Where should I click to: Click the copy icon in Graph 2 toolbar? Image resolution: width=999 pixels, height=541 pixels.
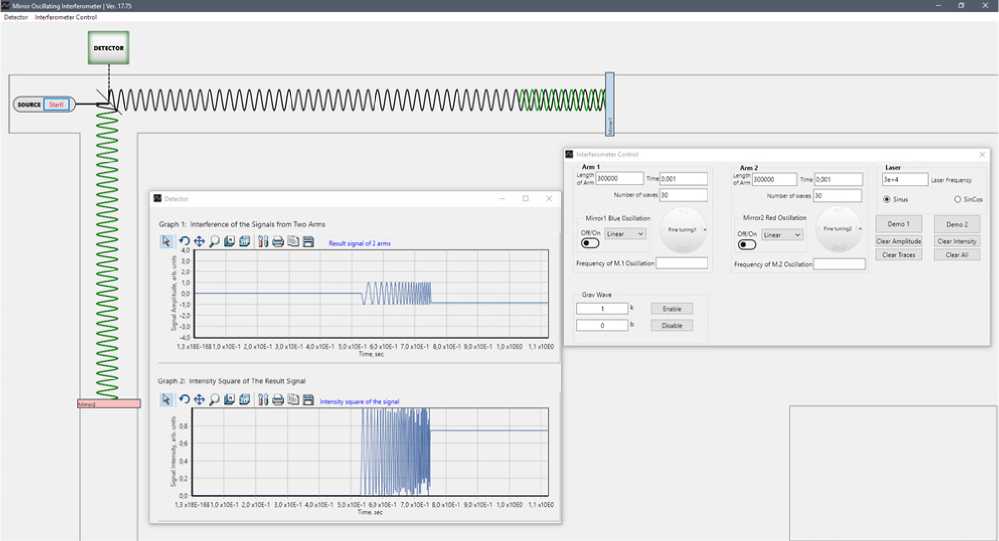[293, 400]
